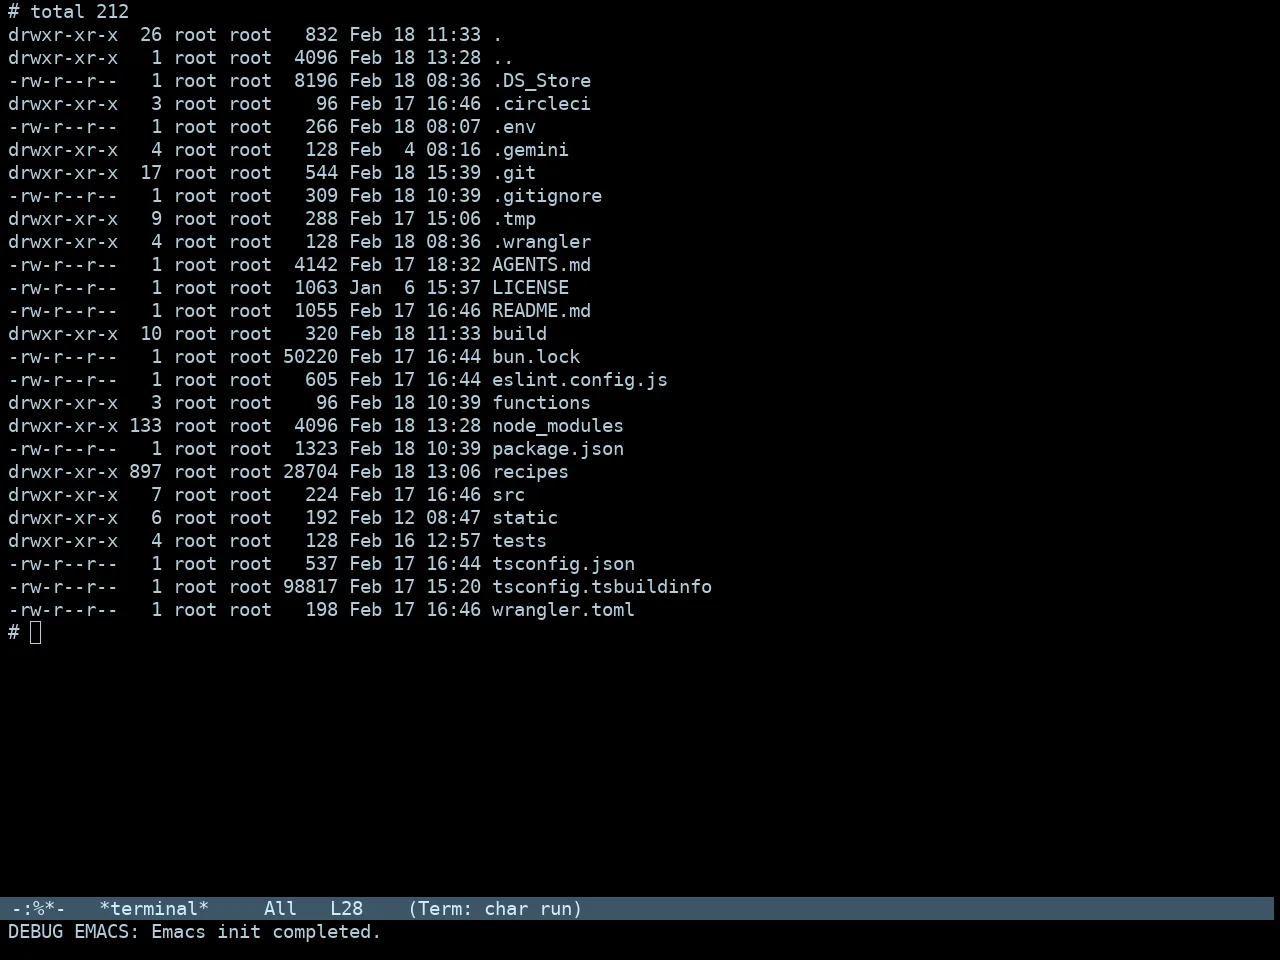Click the DEBUG EMACS echo area message

coord(195,932)
